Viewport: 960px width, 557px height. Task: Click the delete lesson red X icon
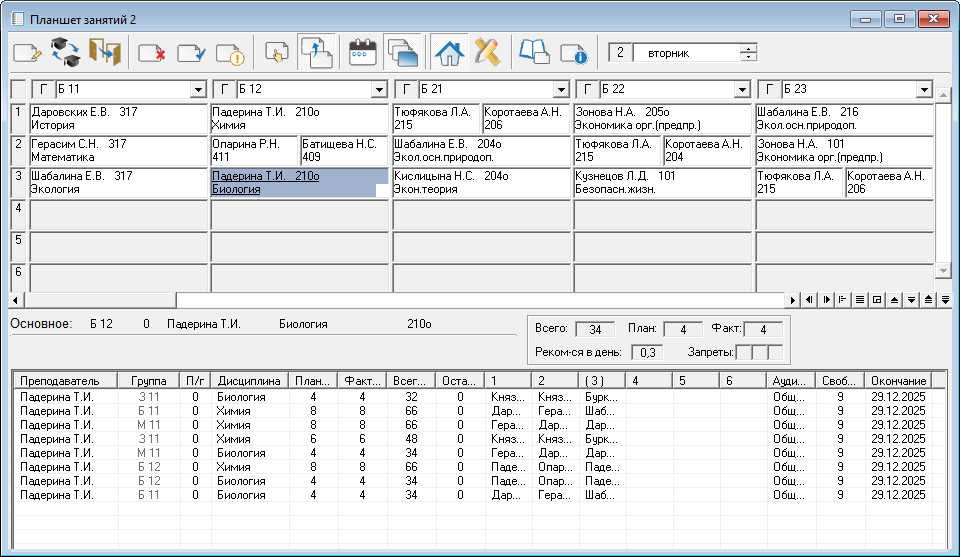coord(153,51)
